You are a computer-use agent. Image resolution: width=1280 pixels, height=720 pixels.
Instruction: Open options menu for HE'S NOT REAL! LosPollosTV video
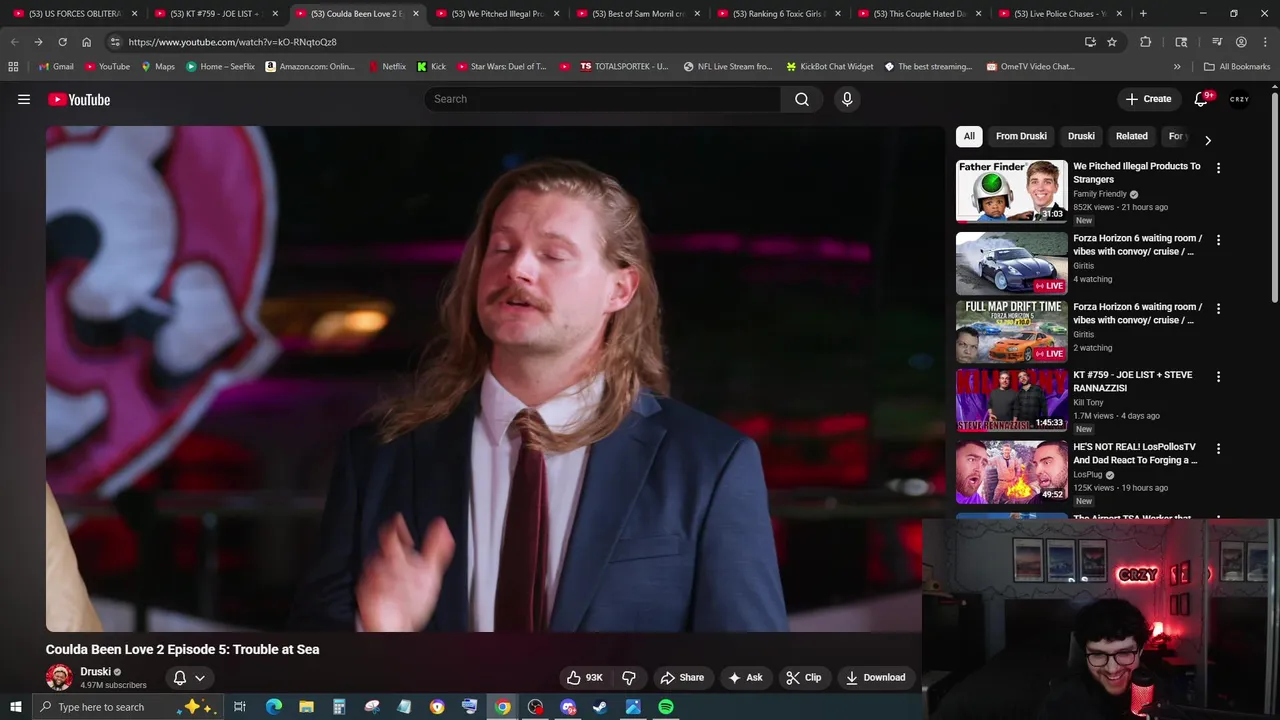point(1218,448)
